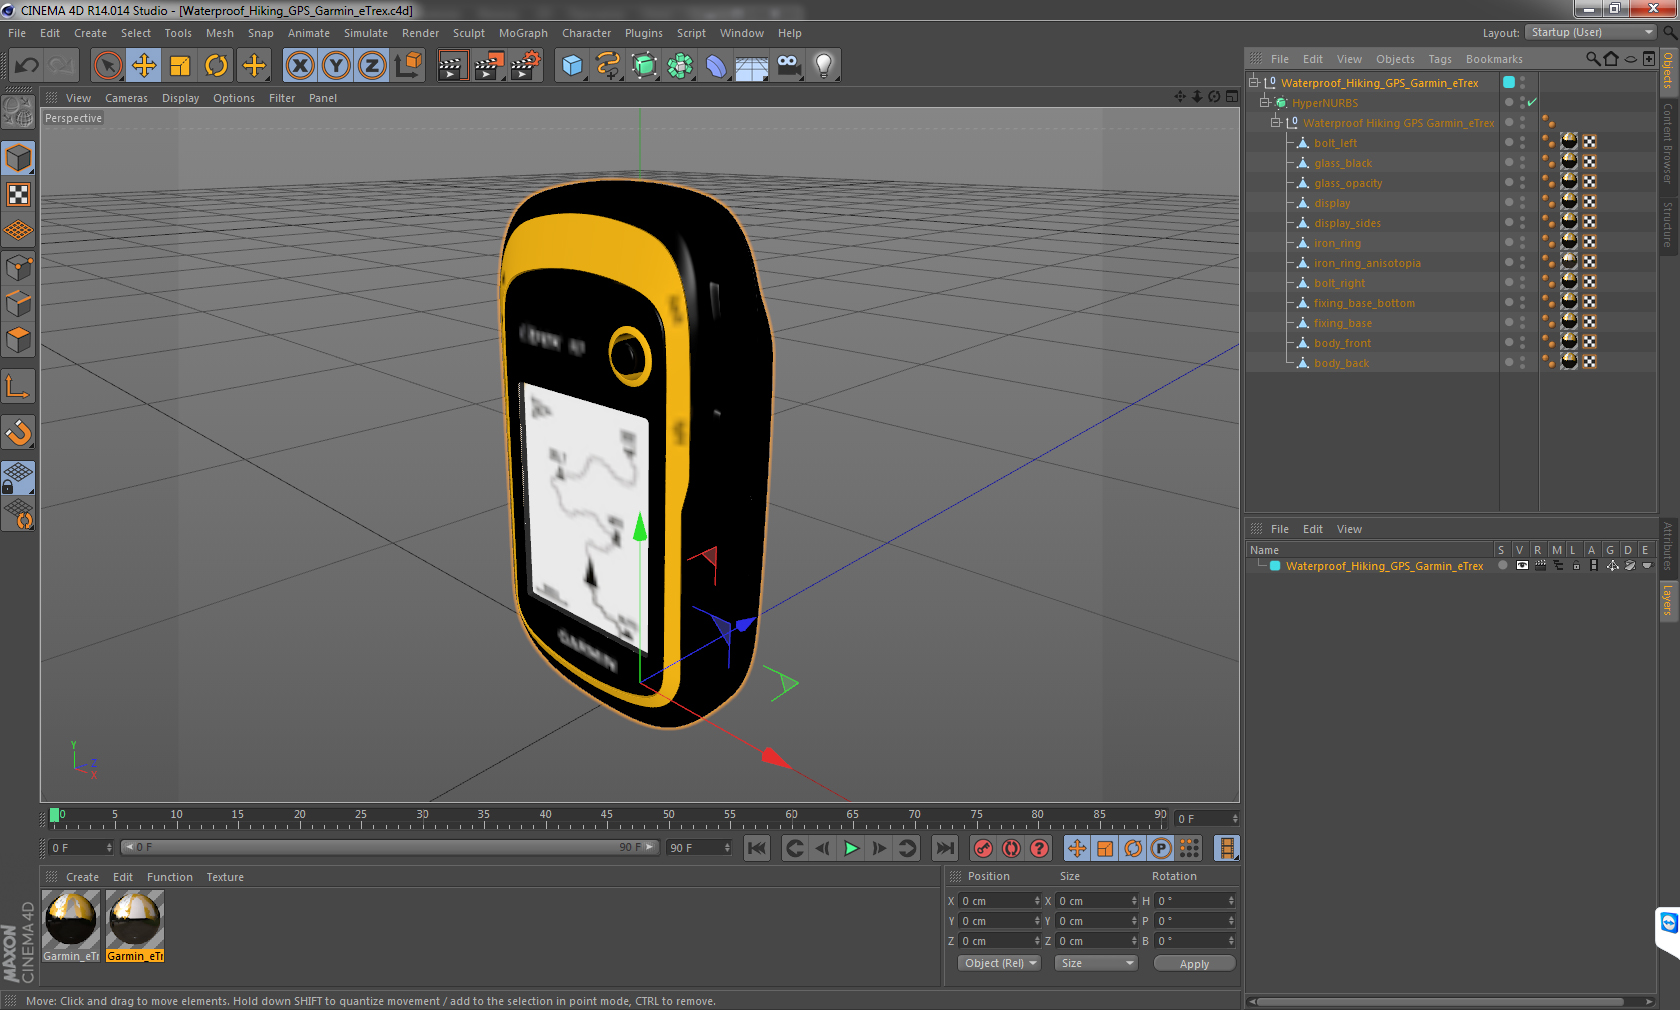Toggle visibility dot for bolt_left
Viewport: 1680px width, 1010px height.
click(1509, 142)
